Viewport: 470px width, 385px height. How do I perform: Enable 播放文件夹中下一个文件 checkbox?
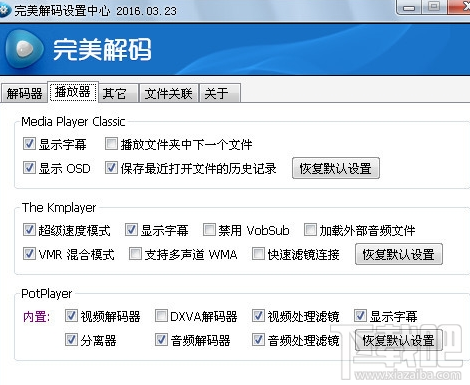pyautogui.click(x=111, y=144)
